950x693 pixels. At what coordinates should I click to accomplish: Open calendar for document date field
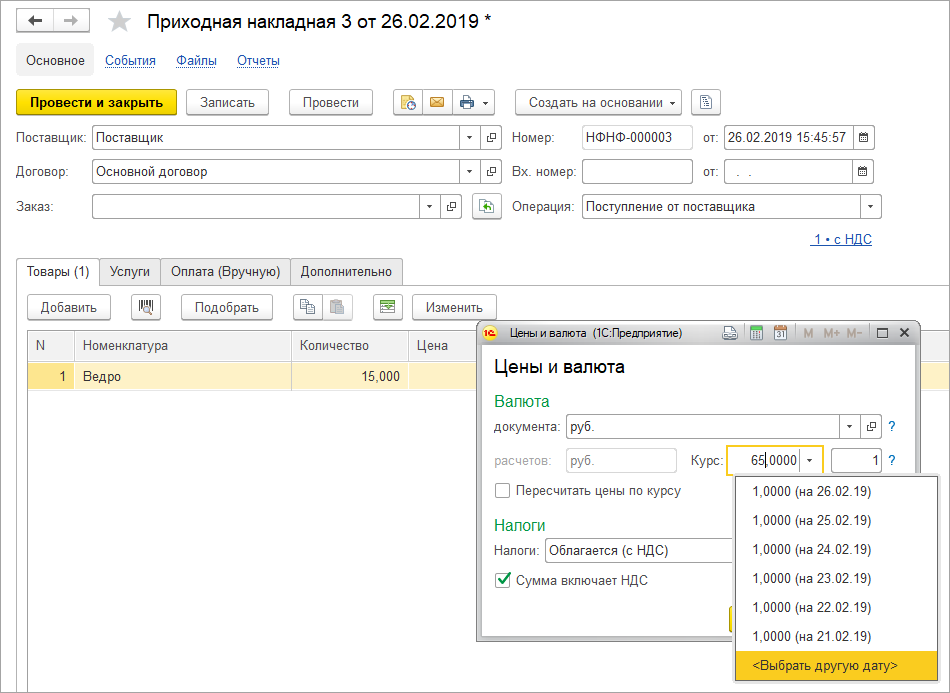[863, 138]
